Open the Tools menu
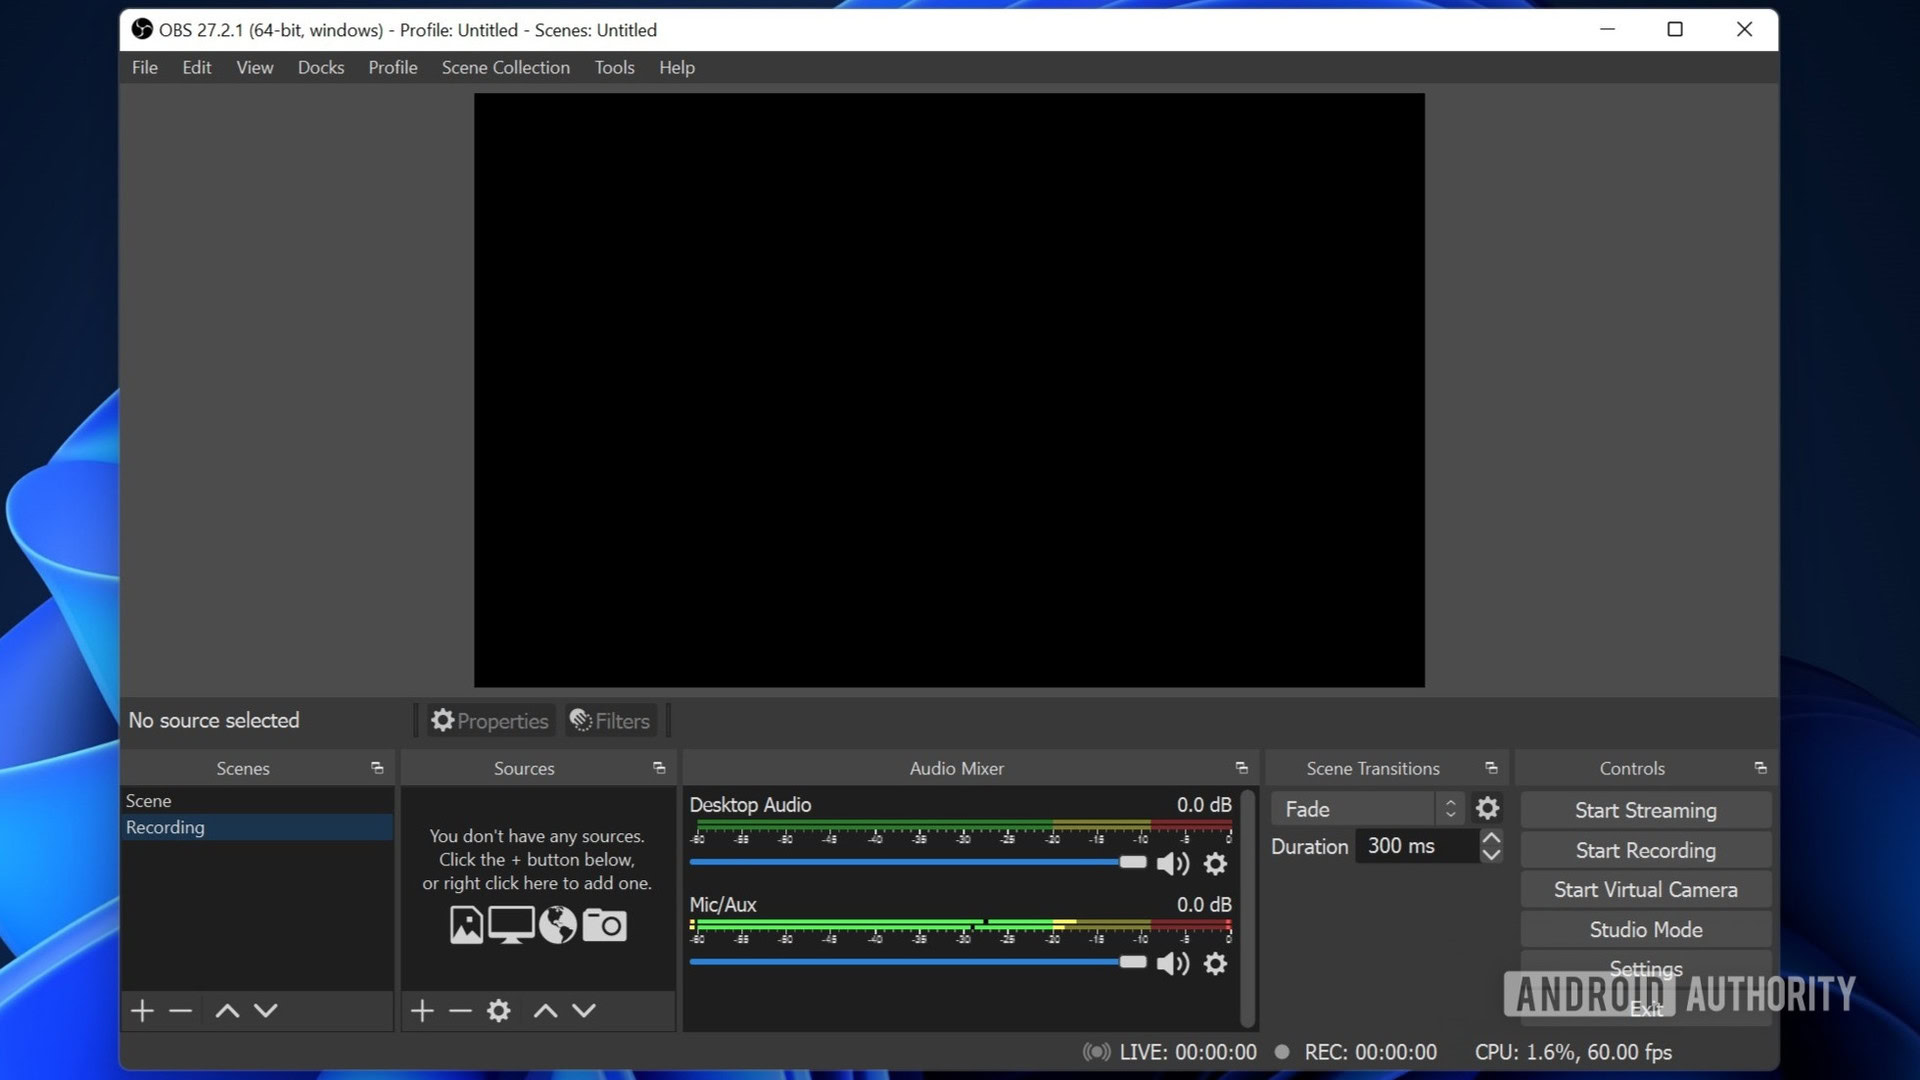The image size is (1920, 1080). [614, 67]
